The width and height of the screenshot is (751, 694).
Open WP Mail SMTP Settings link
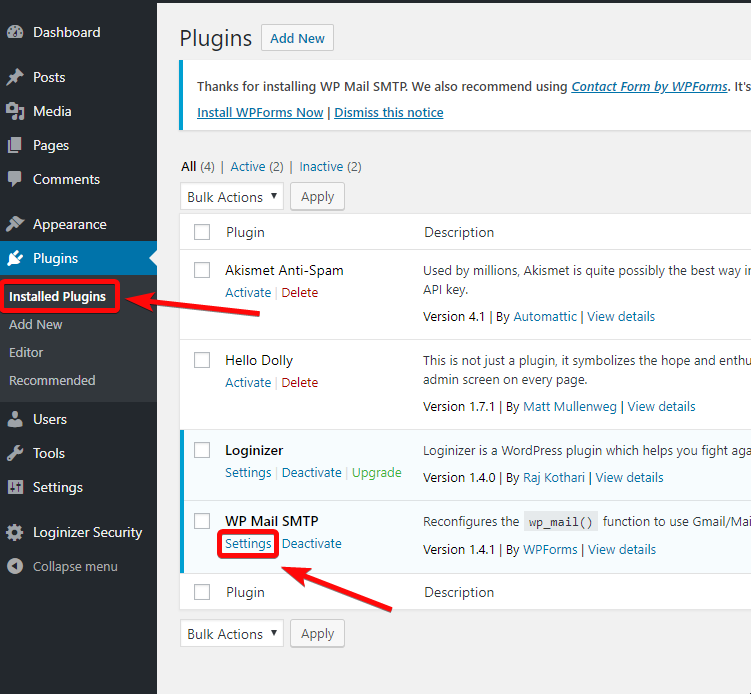248,544
